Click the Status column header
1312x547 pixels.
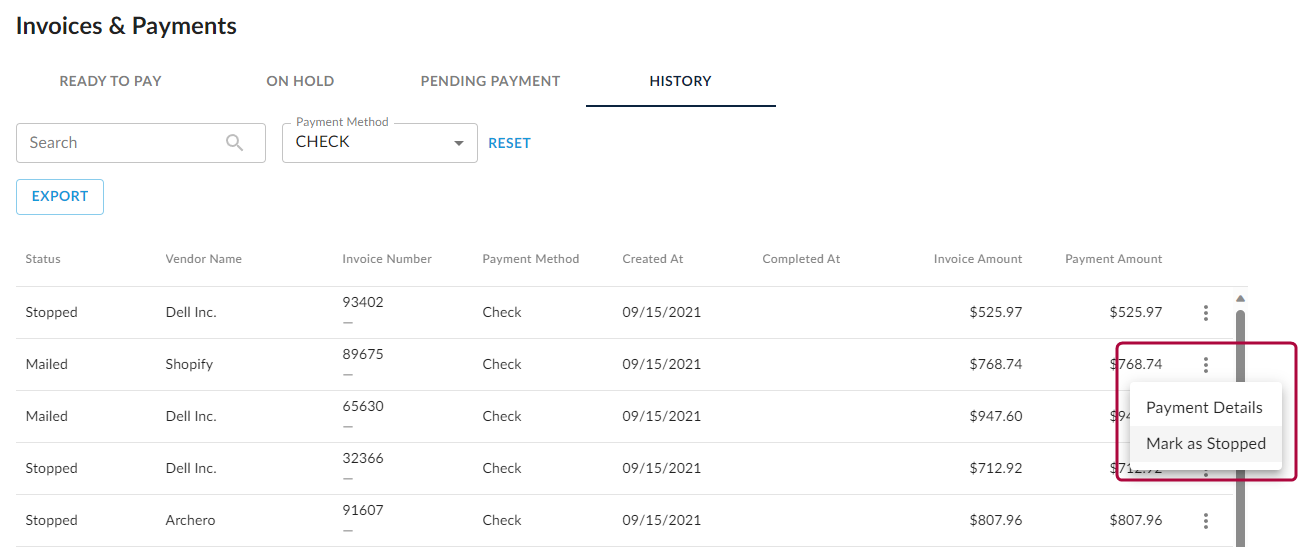43,259
